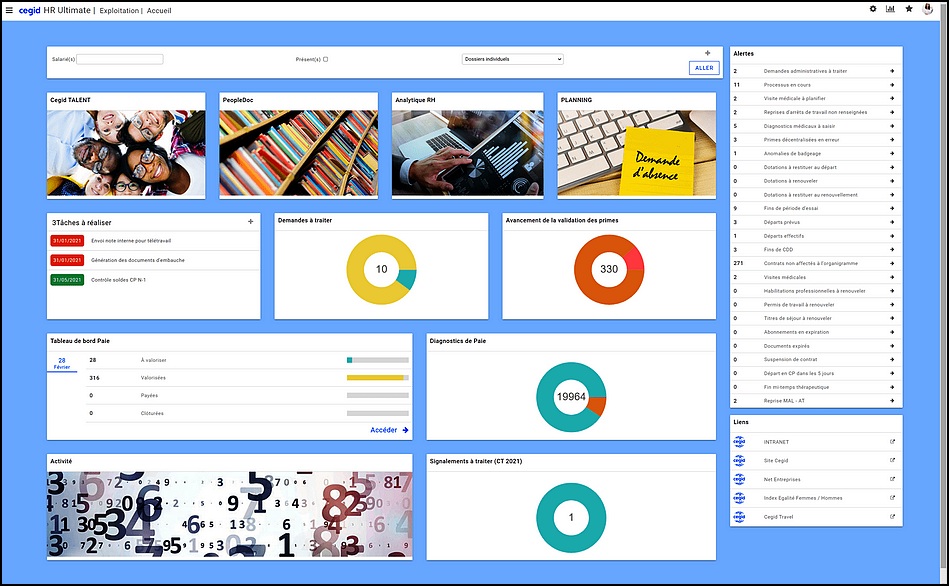Click the plus icon above the ALLER button
Viewport: 949px width, 586px height.
point(708,53)
